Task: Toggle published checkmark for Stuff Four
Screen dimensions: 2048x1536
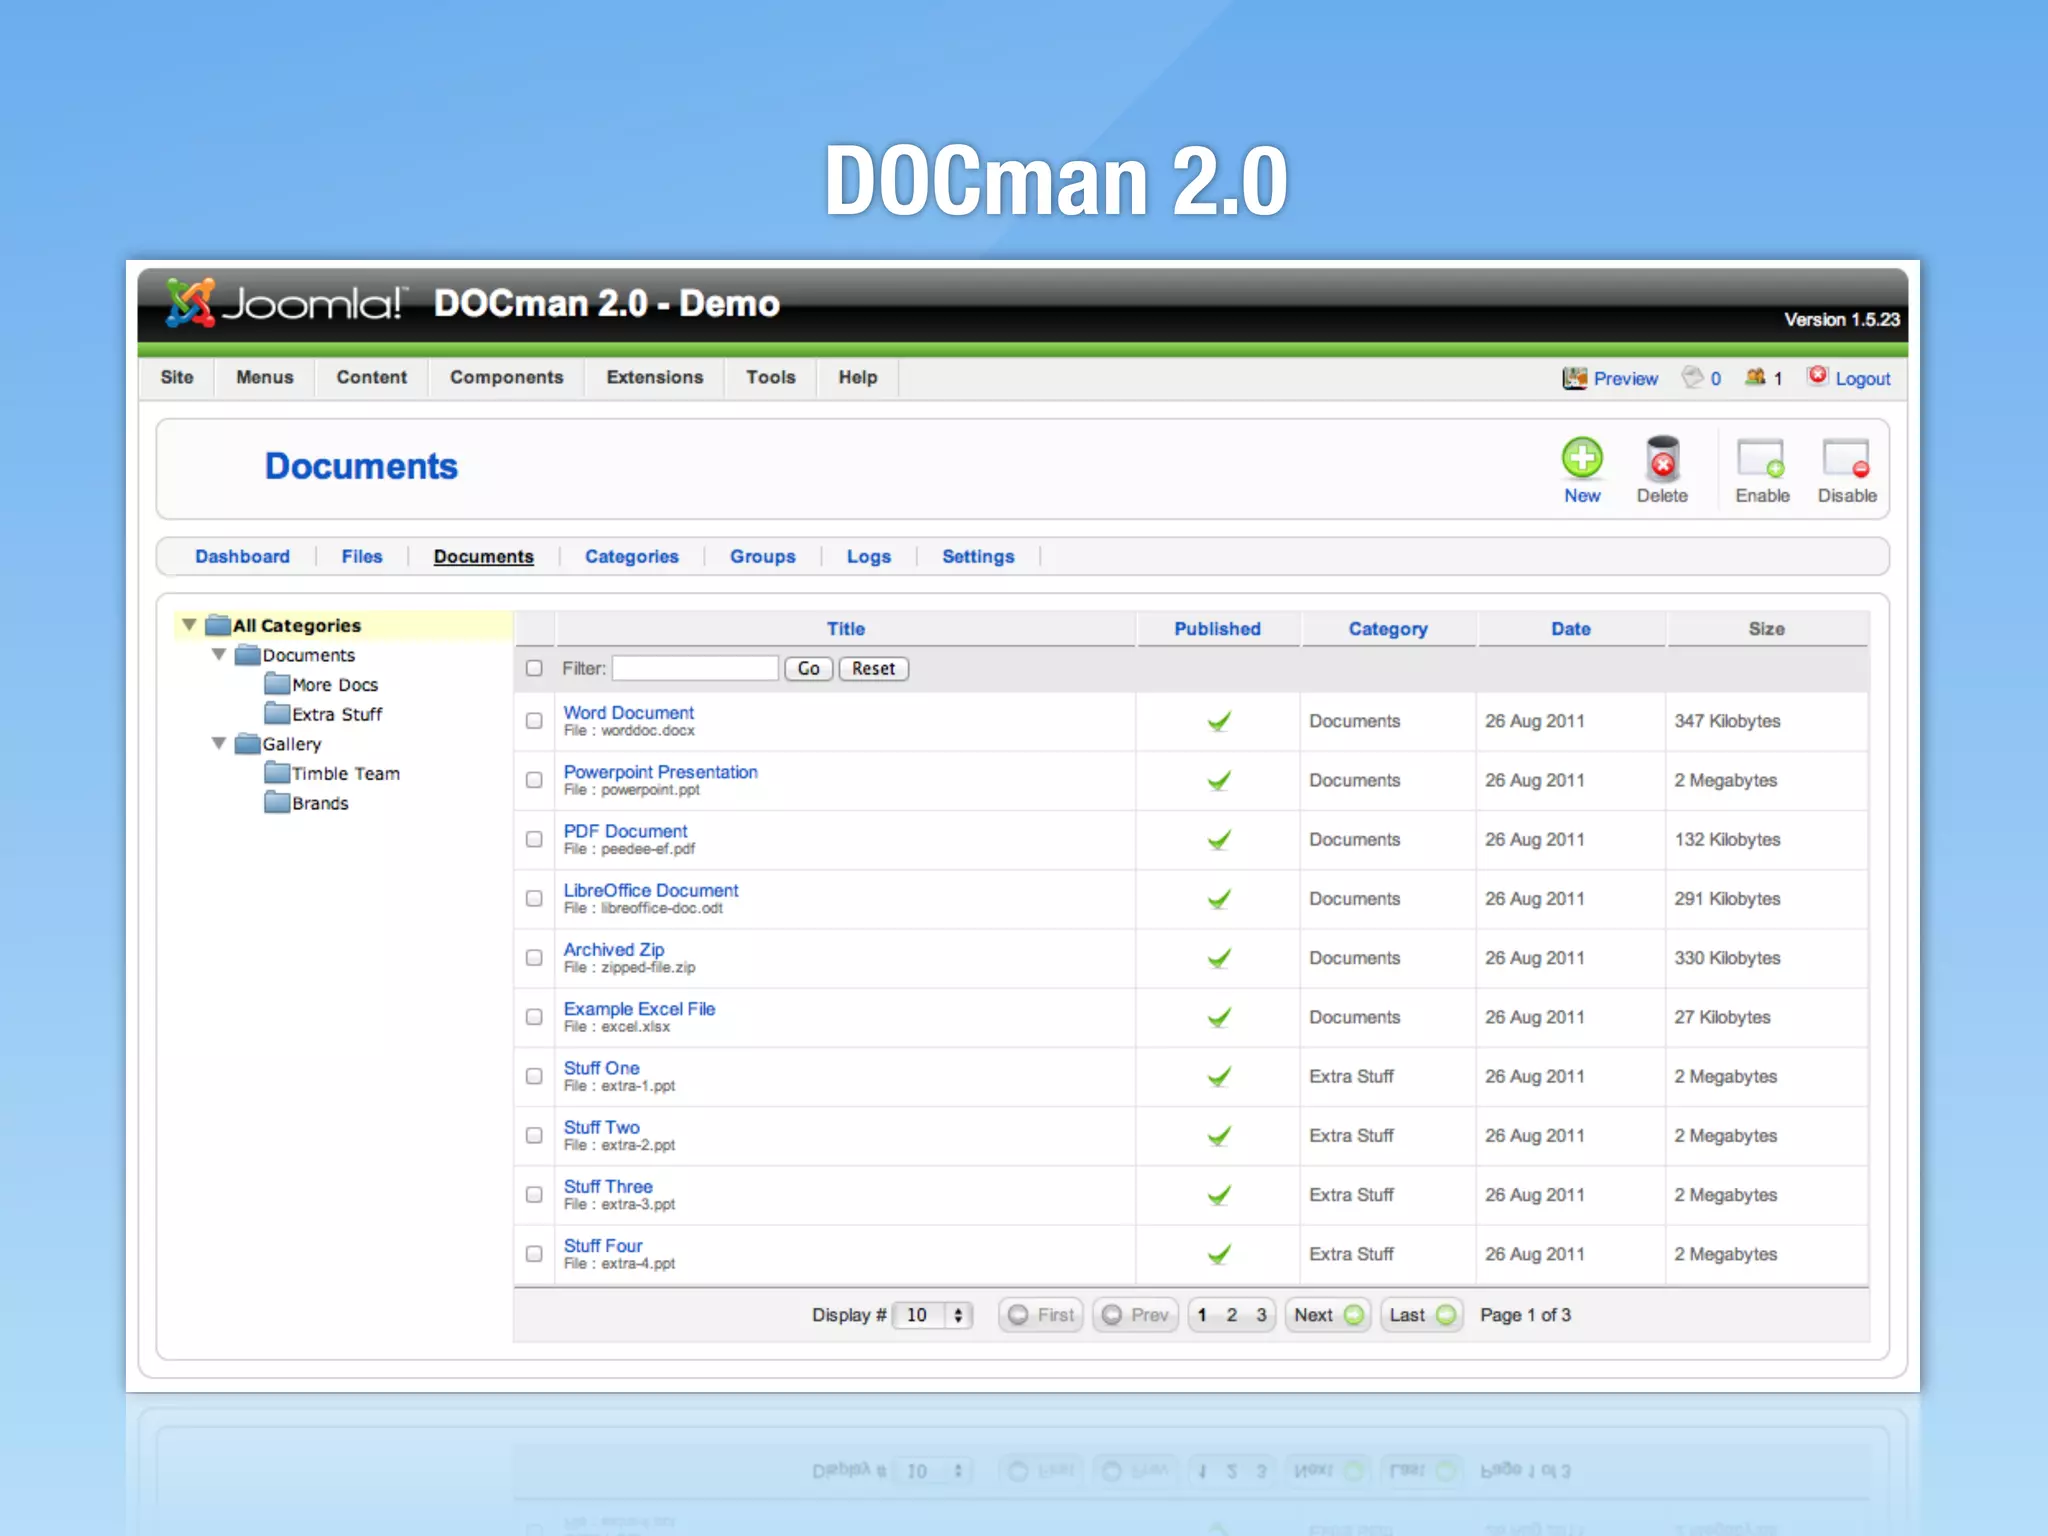Action: pyautogui.click(x=1218, y=1254)
